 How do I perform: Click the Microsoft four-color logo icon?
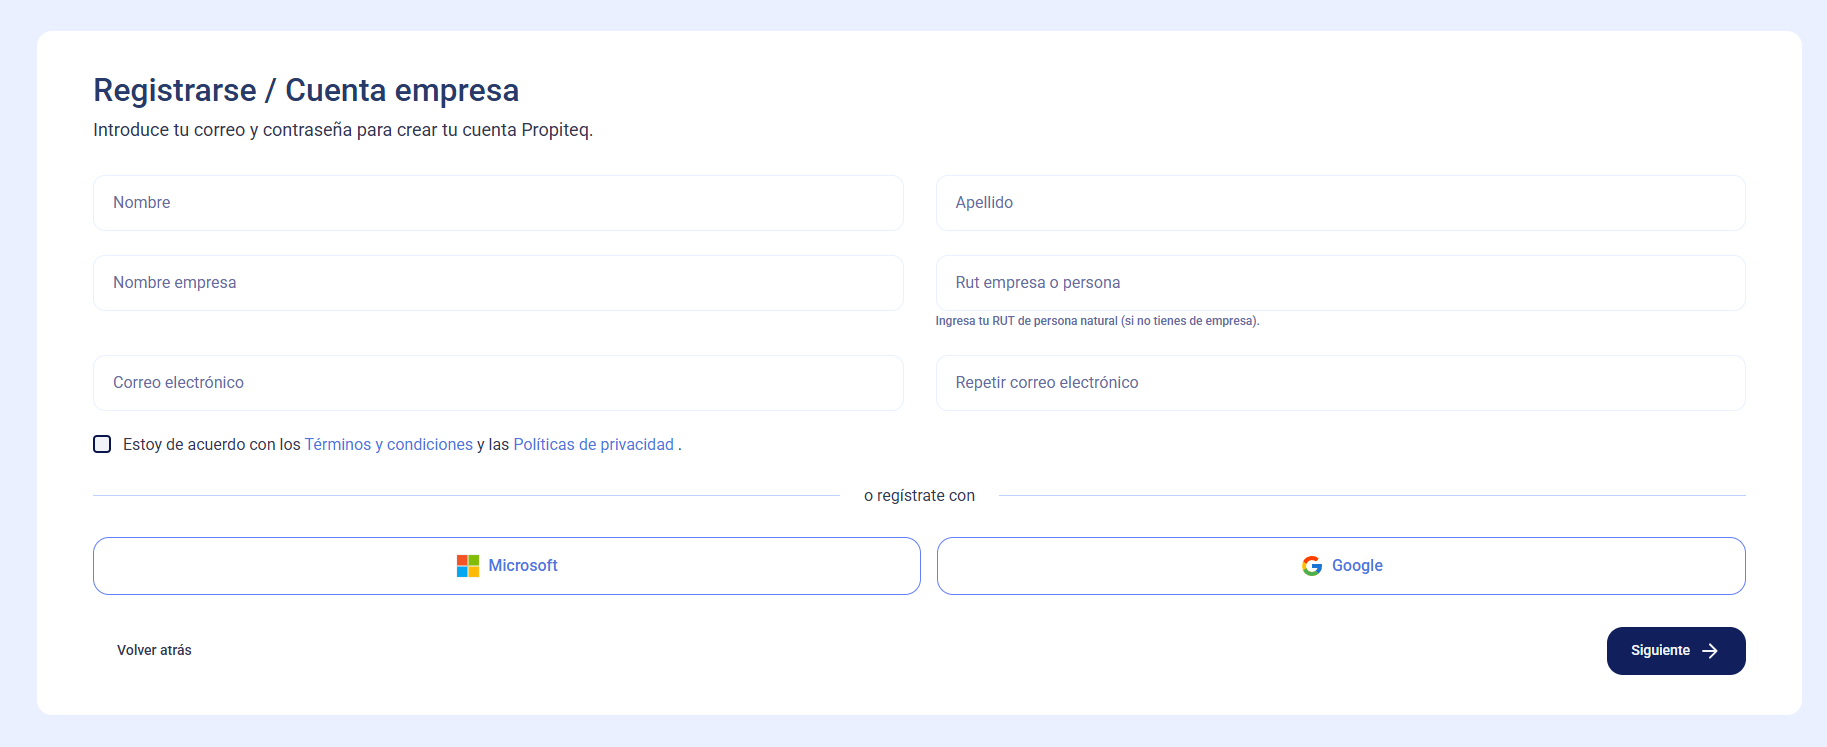pos(468,566)
